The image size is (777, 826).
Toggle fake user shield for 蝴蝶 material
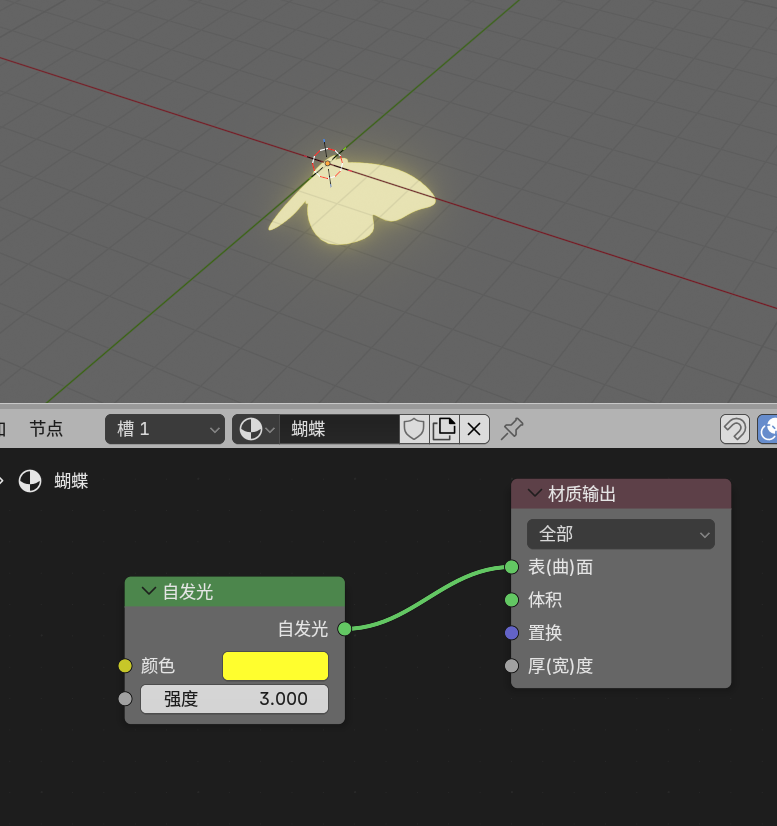coord(414,429)
